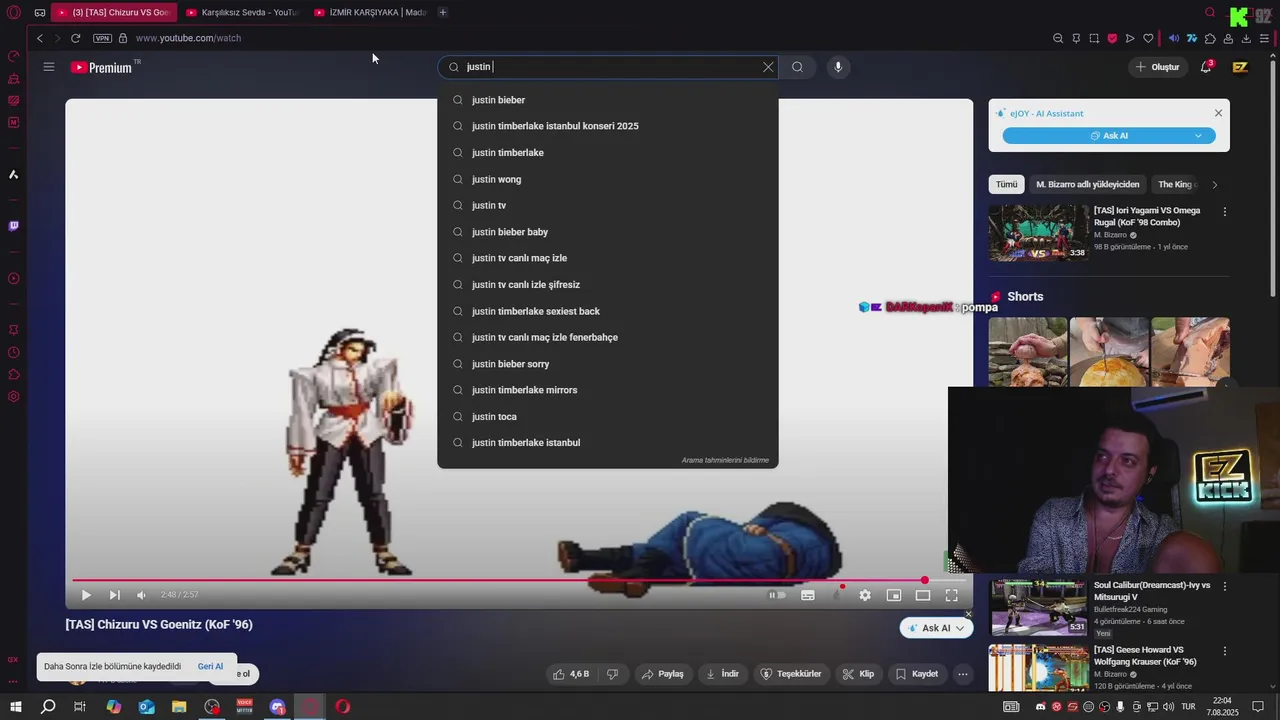The width and height of the screenshot is (1280, 720).
Task: Toggle subtitles in the video player
Action: click(x=808, y=595)
